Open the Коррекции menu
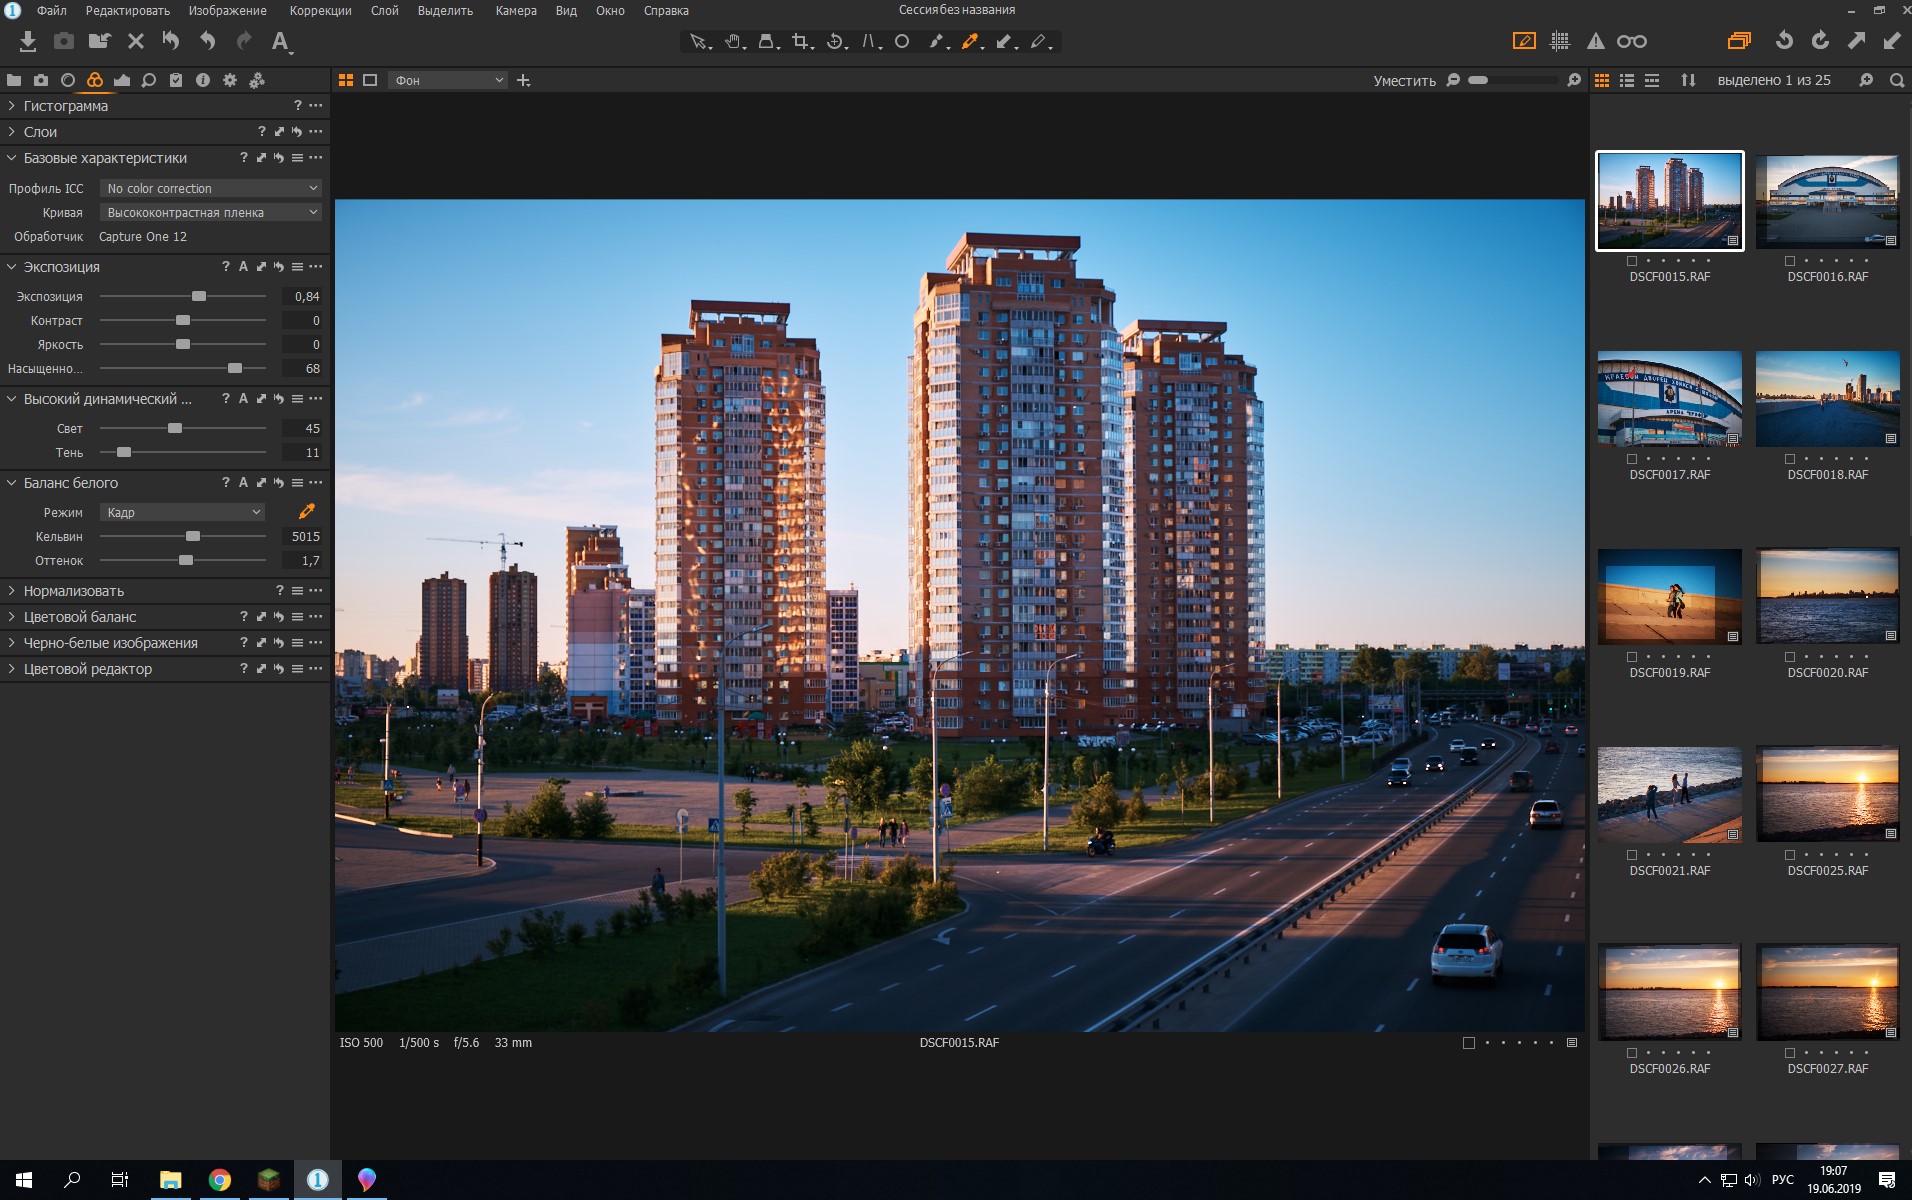The image size is (1912, 1200). pyautogui.click(x=320, y=11)
